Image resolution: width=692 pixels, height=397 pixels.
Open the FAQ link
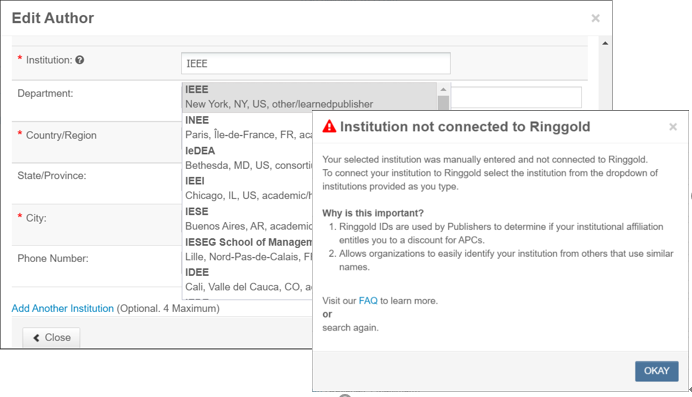[x=368, y=301]
